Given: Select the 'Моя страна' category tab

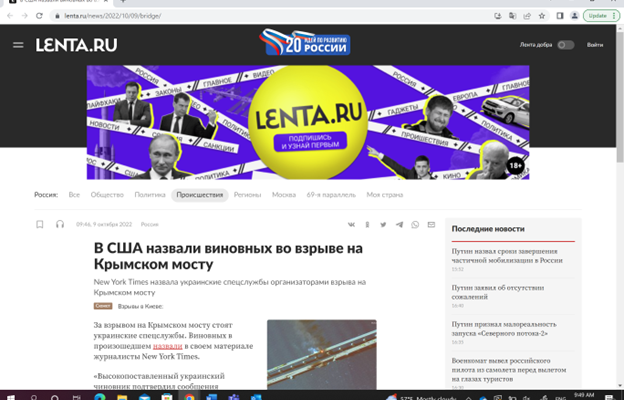Looking at the screenshot, I should click(x=384, y=195).
